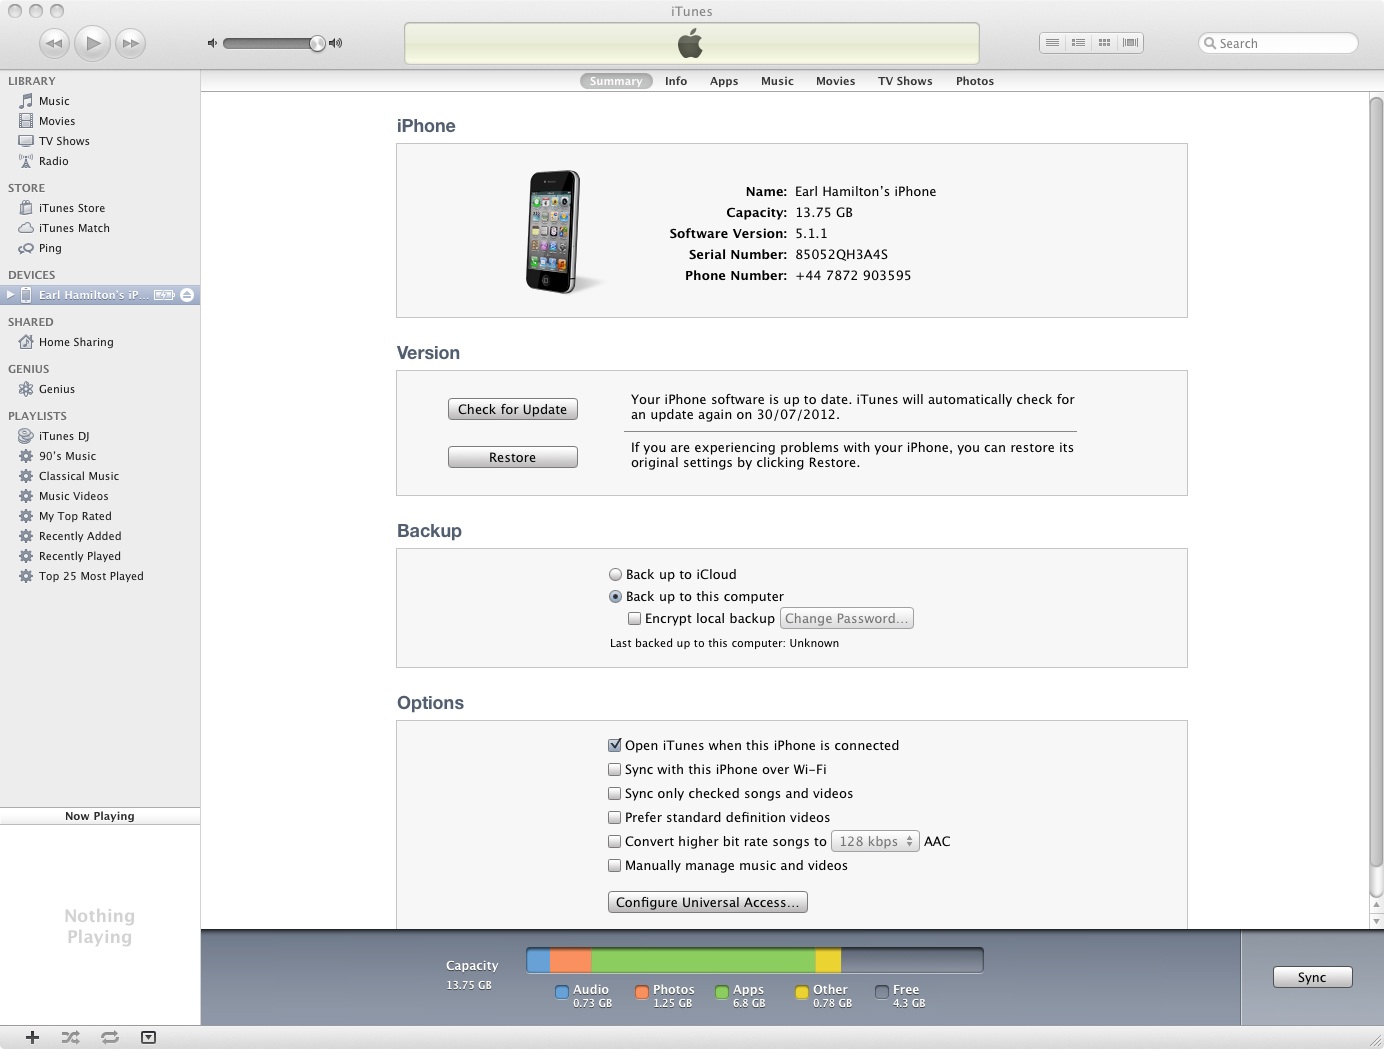Open the 128 kbps bit rate dropdown
The image size is (1384, 1049).
pos(875,841)
